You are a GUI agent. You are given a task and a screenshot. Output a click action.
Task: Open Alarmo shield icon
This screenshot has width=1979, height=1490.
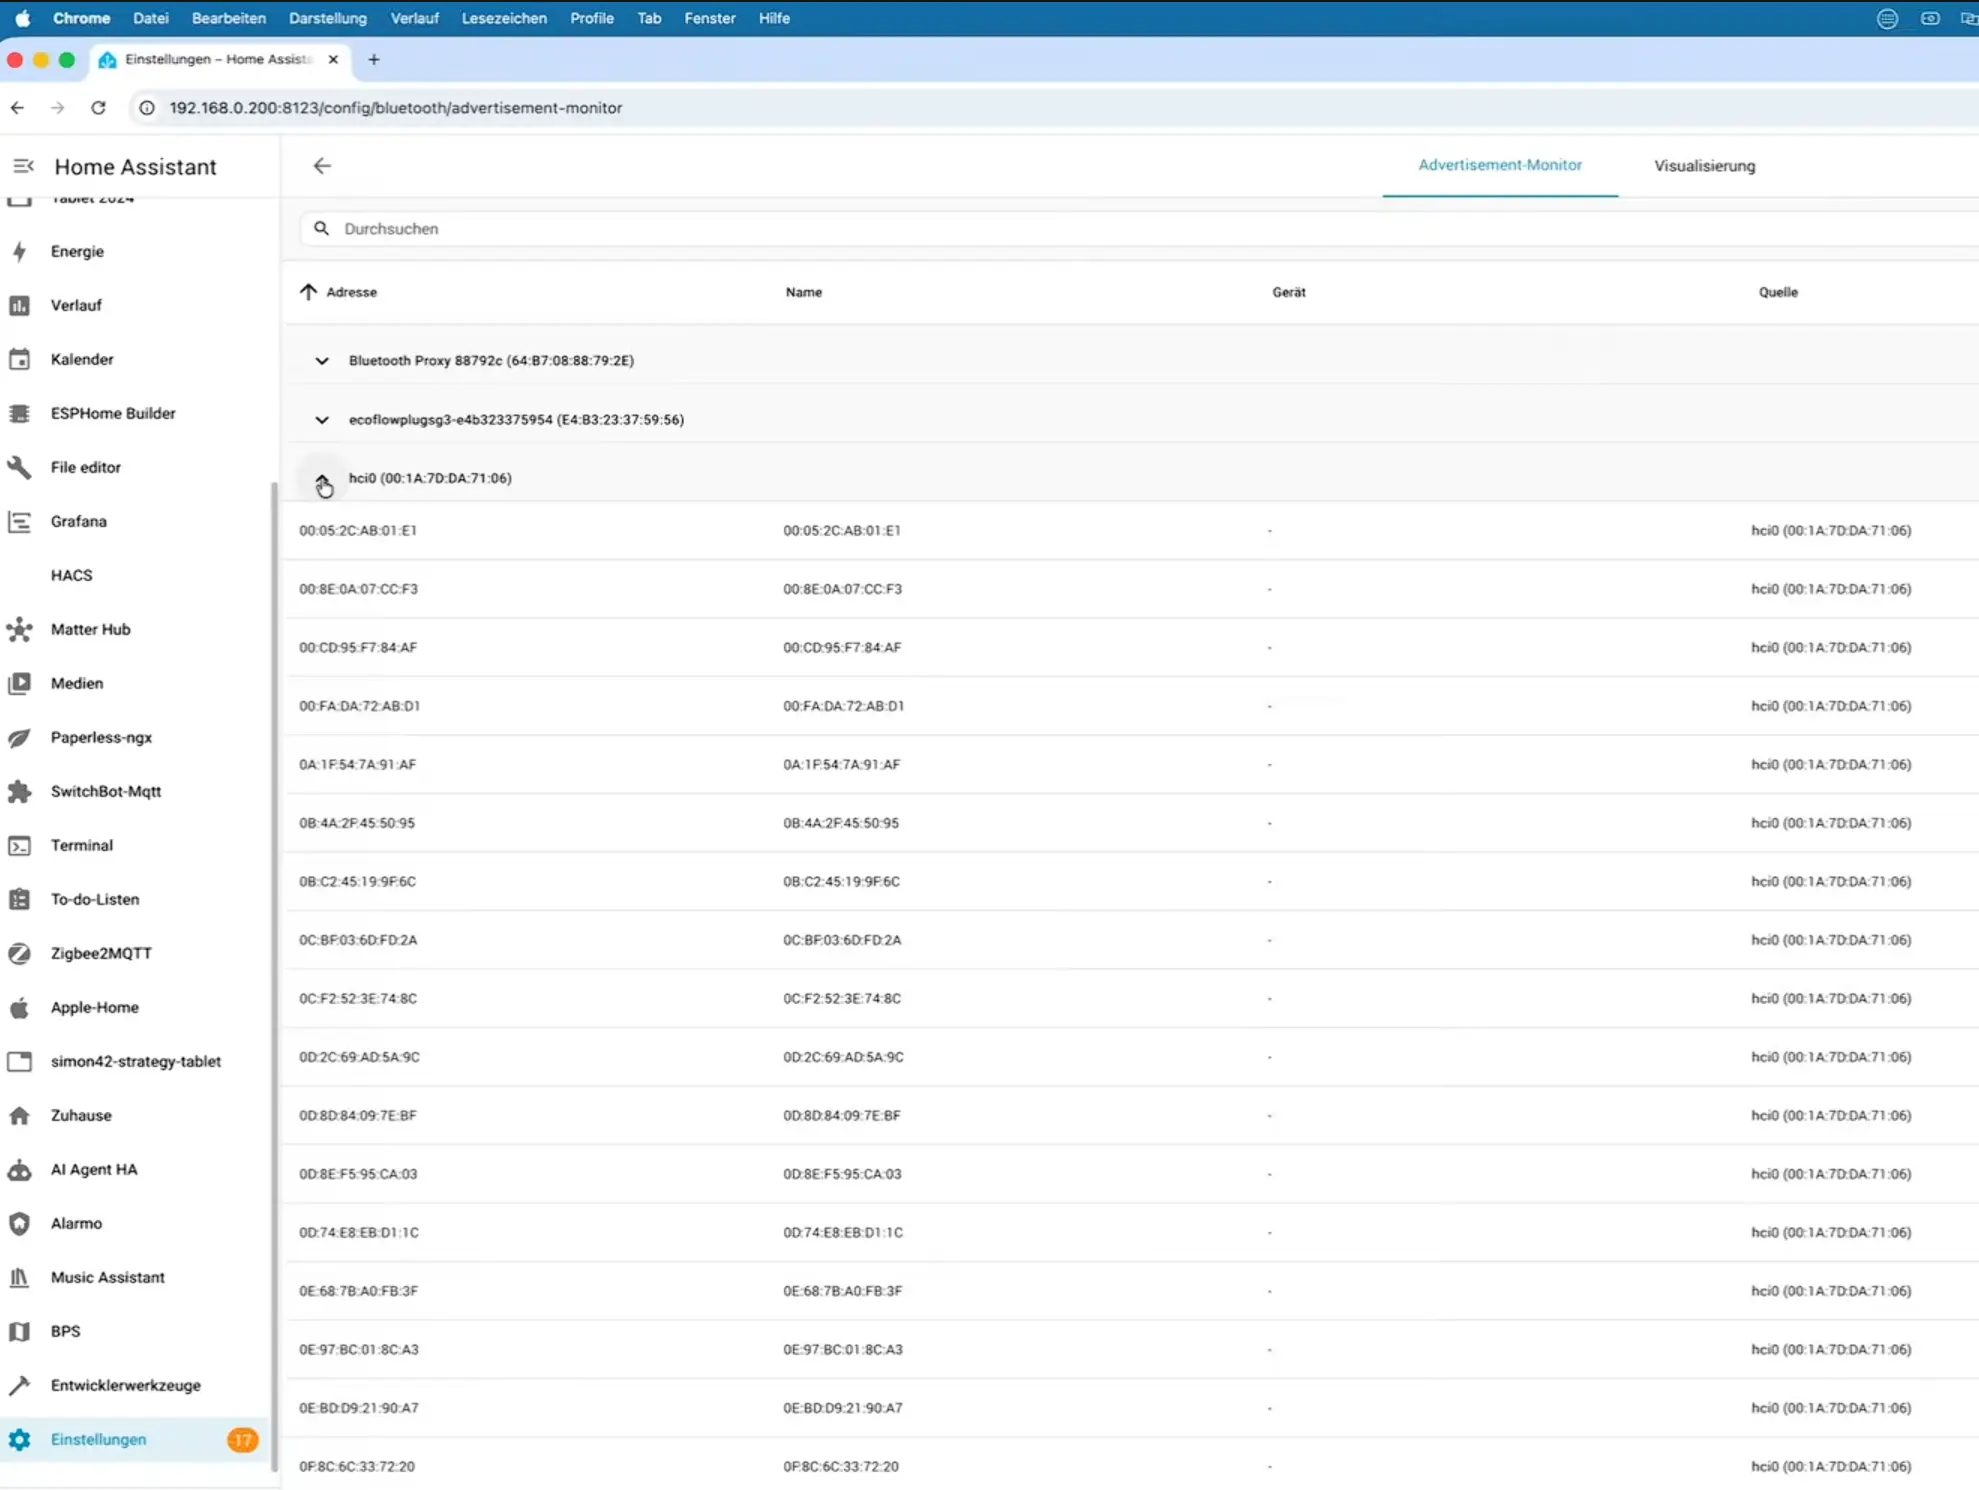(x=19, y=1223)
